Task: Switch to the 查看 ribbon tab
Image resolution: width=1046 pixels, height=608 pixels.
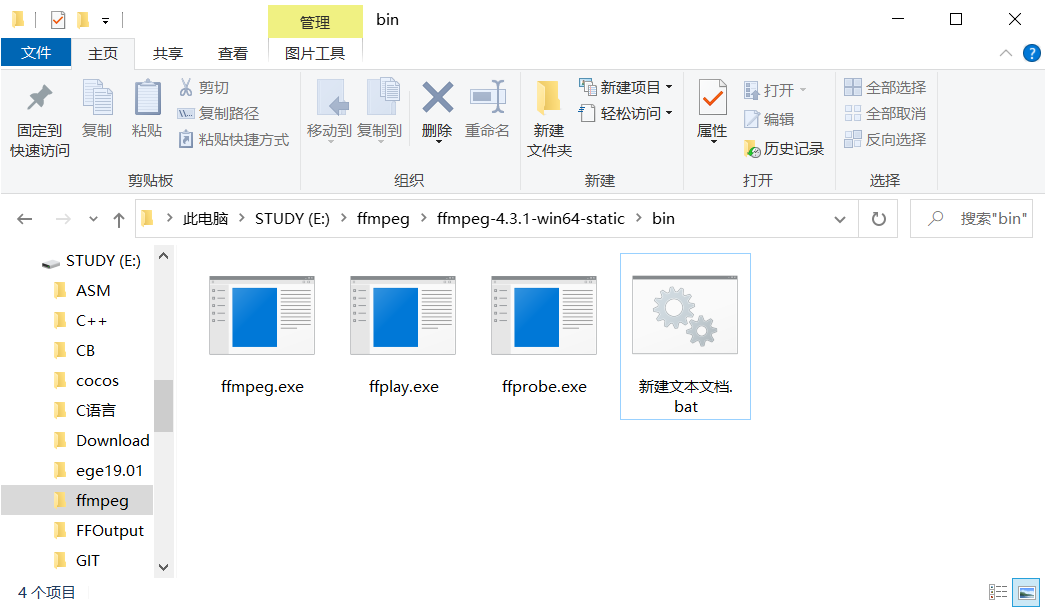Action: click(233, 53)
